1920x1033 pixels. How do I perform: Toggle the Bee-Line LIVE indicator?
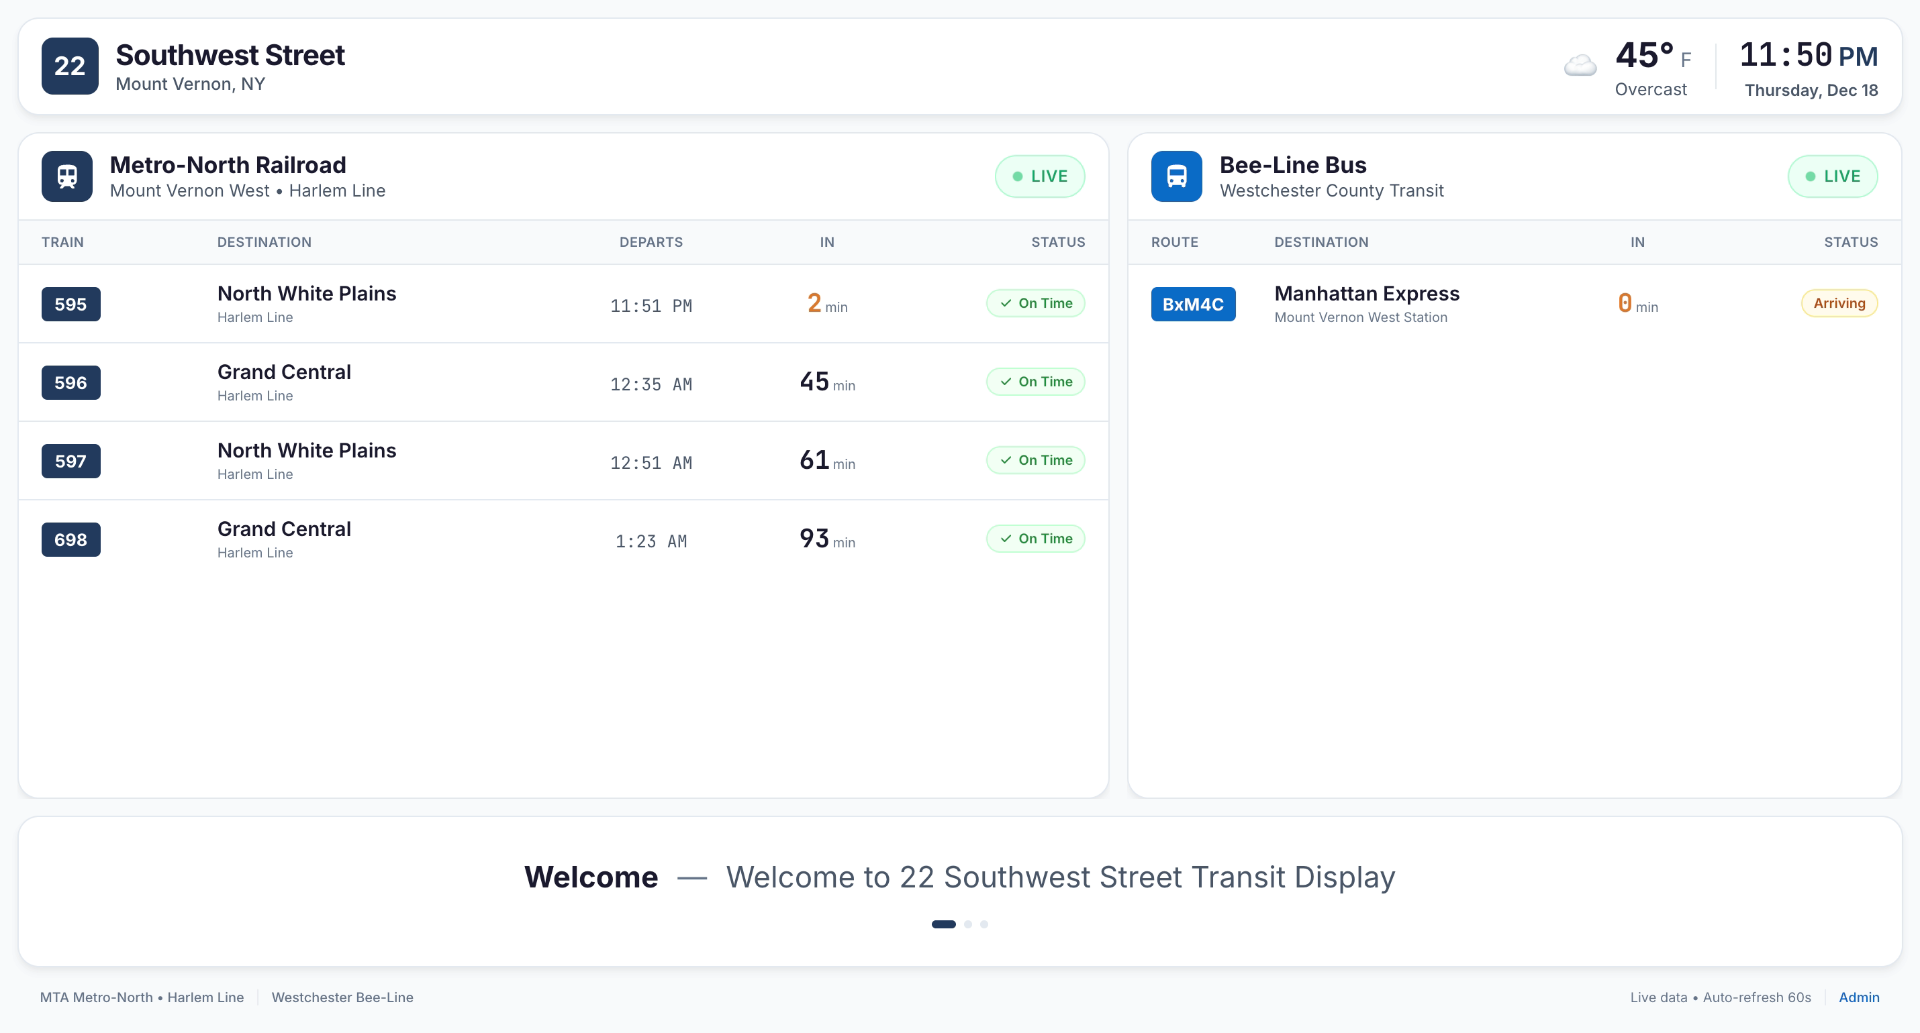1832,176
